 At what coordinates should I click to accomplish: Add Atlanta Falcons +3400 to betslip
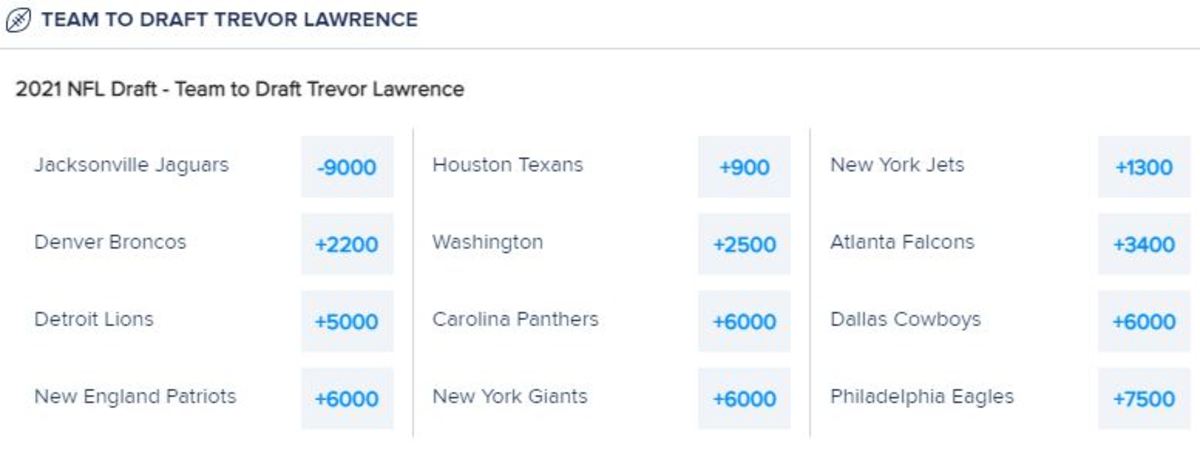(1144, 244)
